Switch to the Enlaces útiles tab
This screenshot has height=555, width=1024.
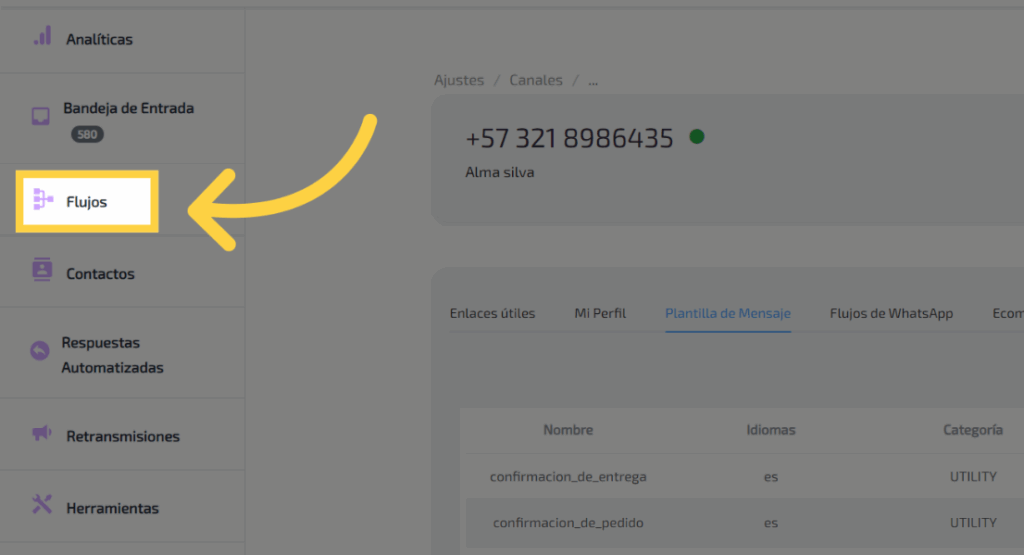click(492, 313)
